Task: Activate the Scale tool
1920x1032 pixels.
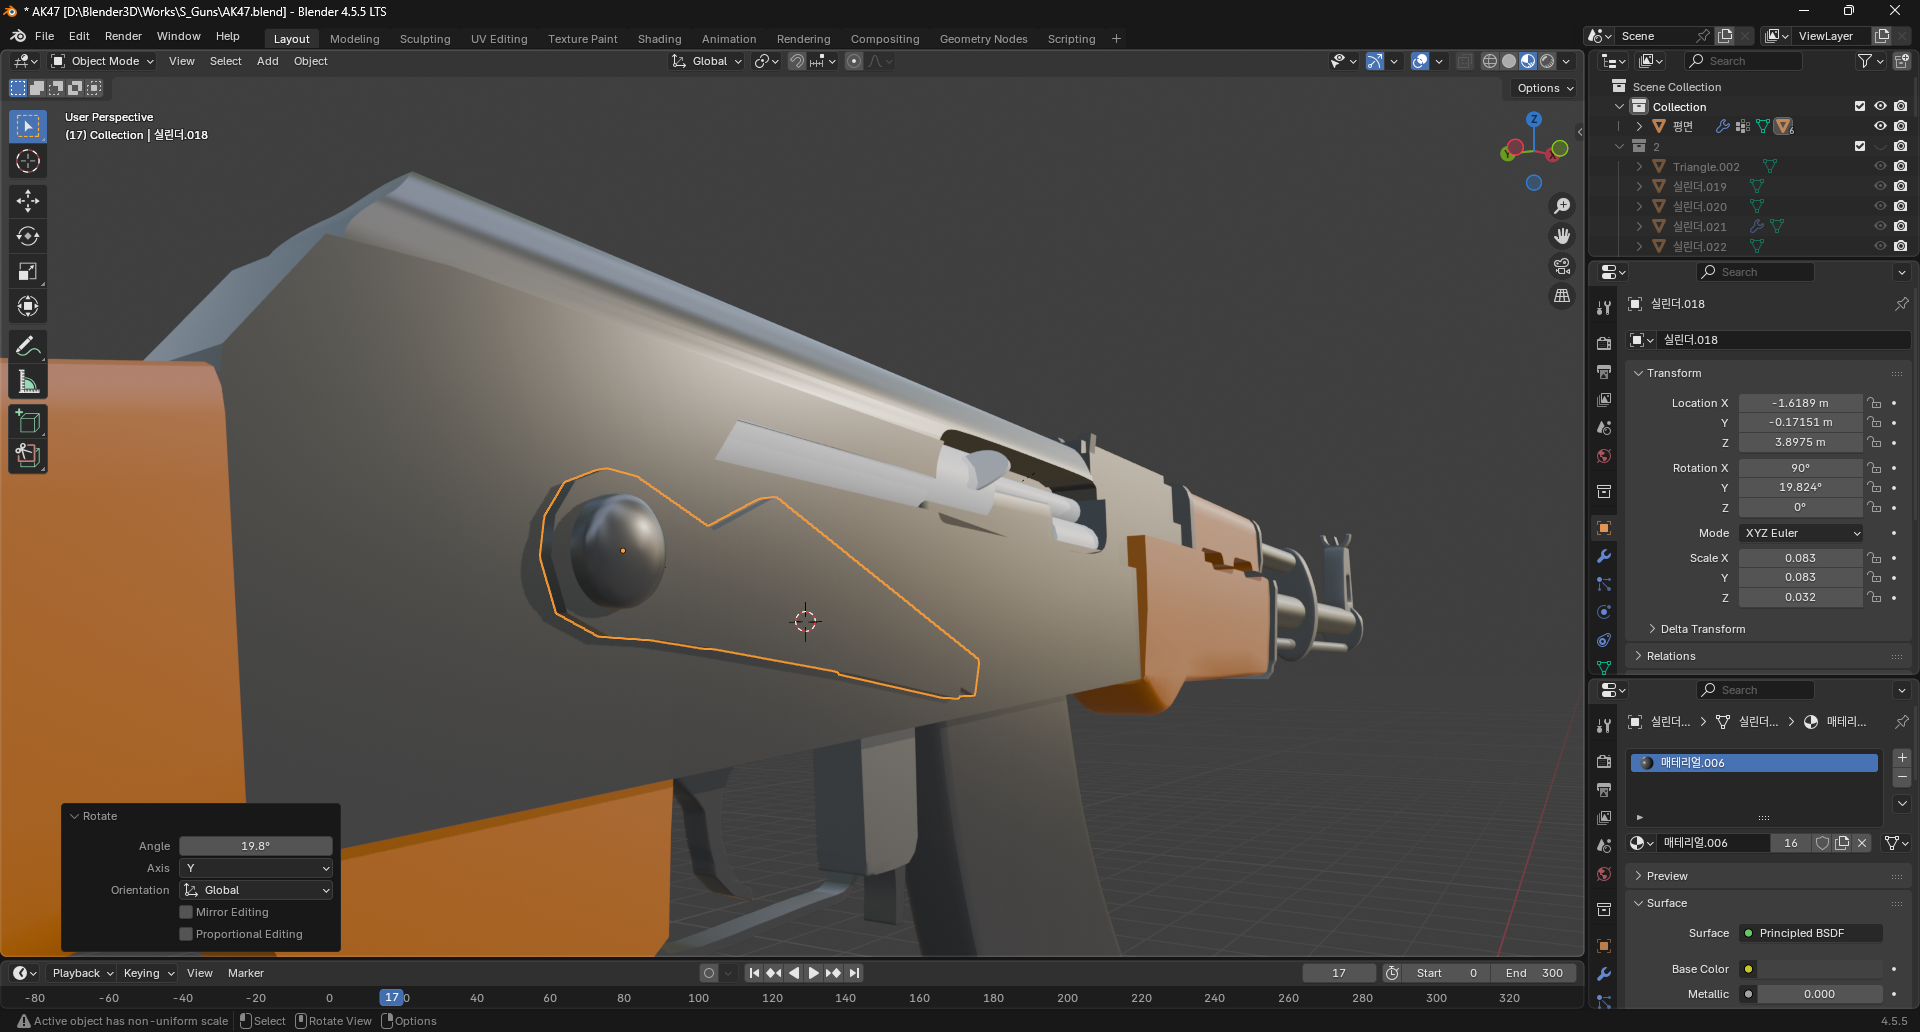Action: click(x=28, y=271)
